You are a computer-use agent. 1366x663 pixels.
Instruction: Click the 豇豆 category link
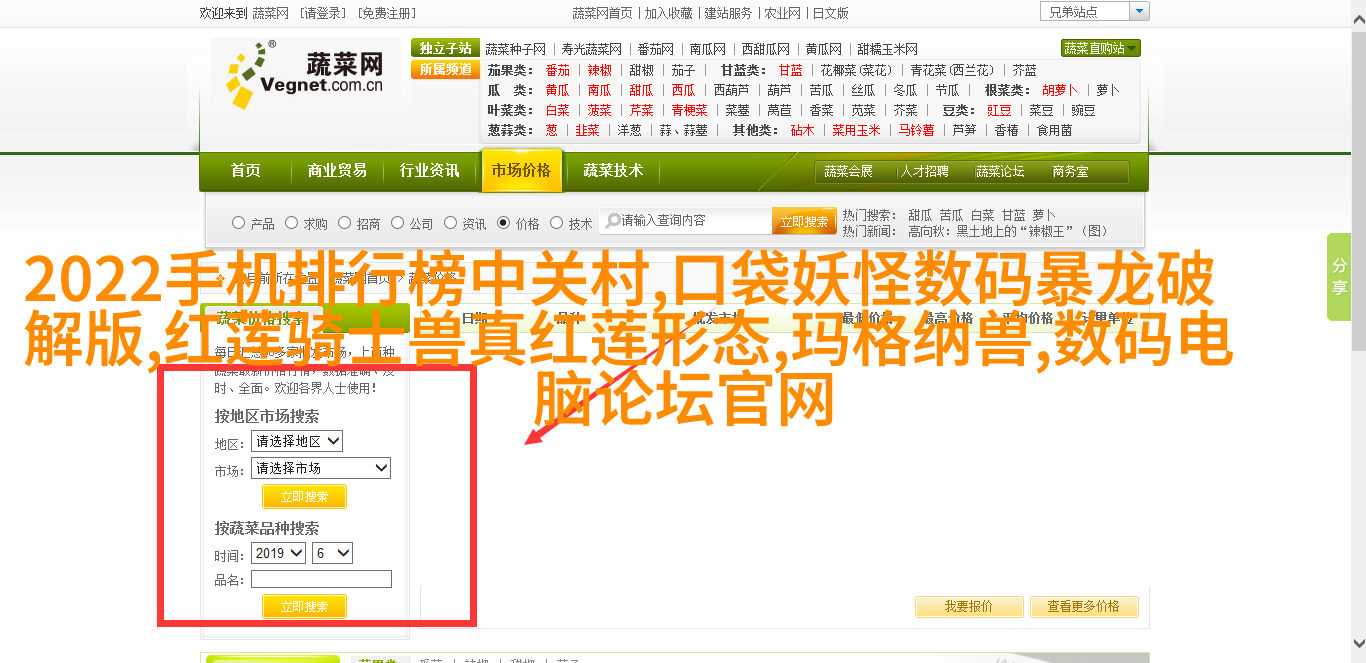(x=999, y=110)
